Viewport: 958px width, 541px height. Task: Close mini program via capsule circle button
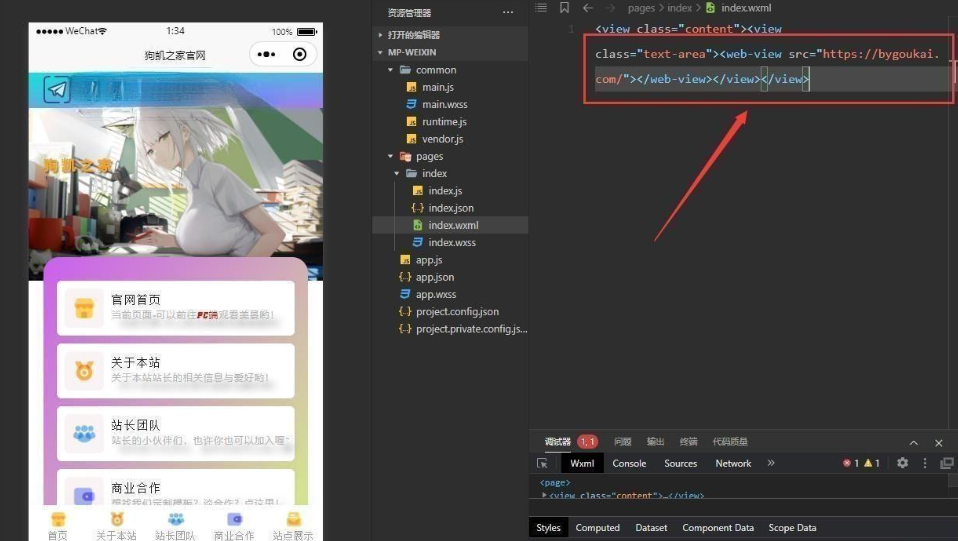(x=299, y=54)
